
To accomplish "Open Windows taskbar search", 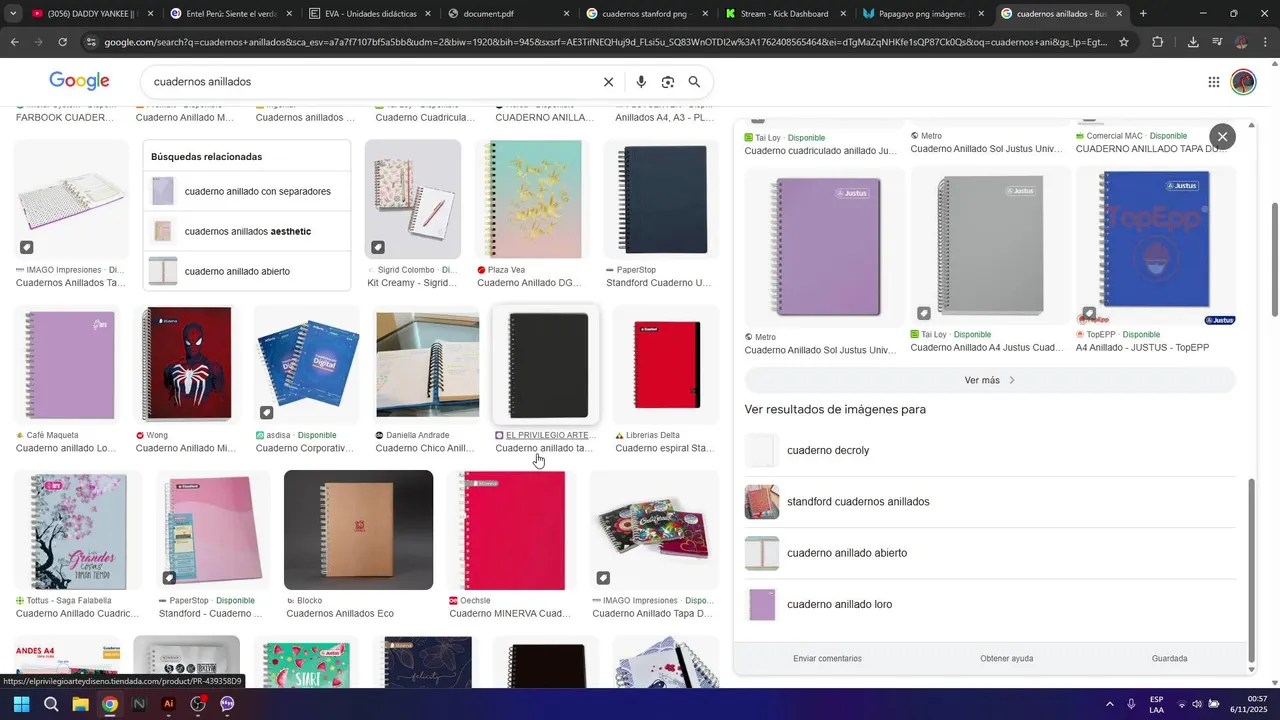I will [x=51, y=704].
